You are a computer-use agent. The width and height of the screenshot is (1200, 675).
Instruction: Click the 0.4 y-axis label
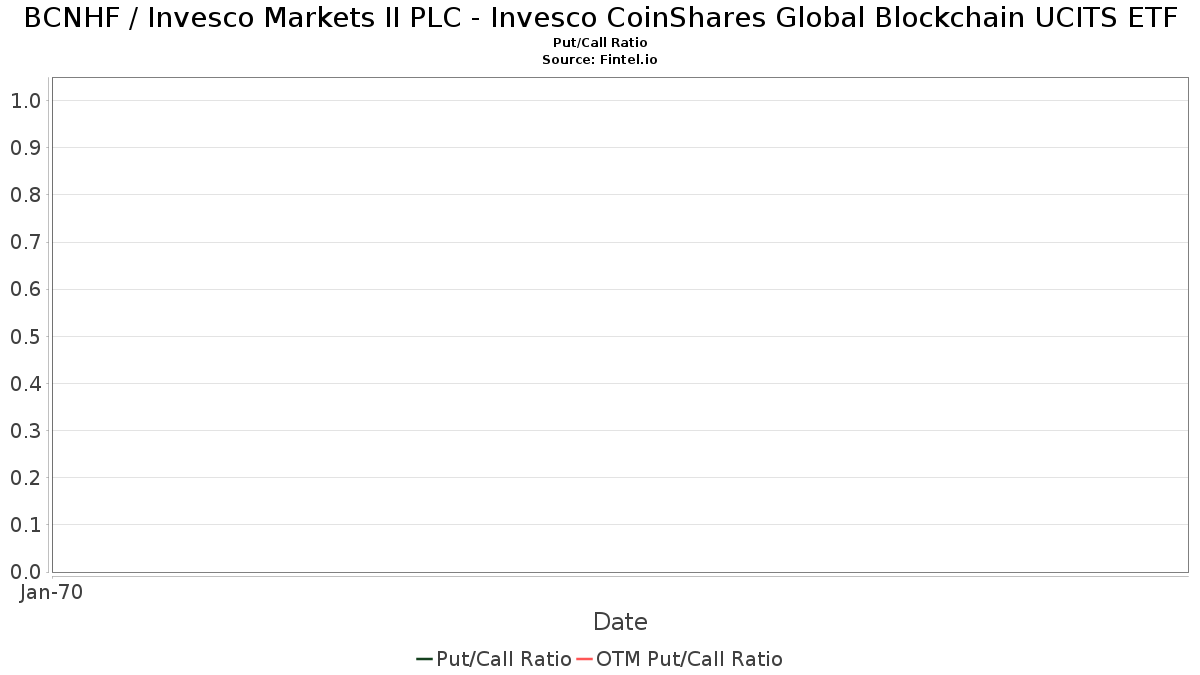pos(25,384)
